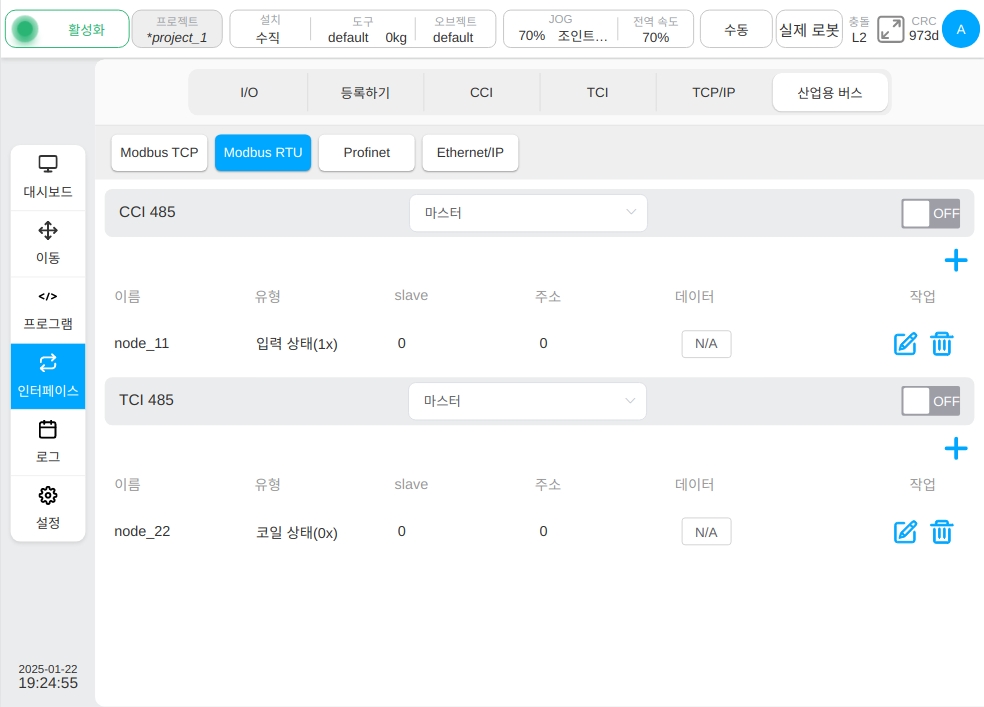
Task: Open the 대시보드 dashboard sidebar item
Action: [48, 178]
